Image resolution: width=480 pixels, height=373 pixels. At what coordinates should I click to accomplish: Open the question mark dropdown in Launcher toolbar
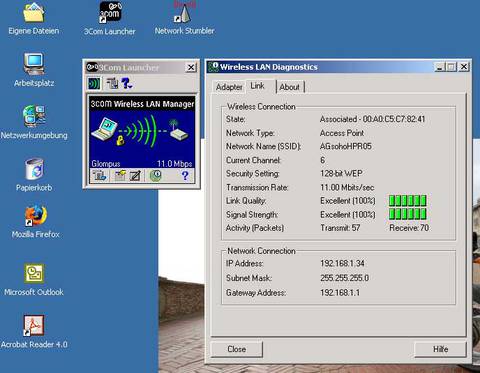127,83
